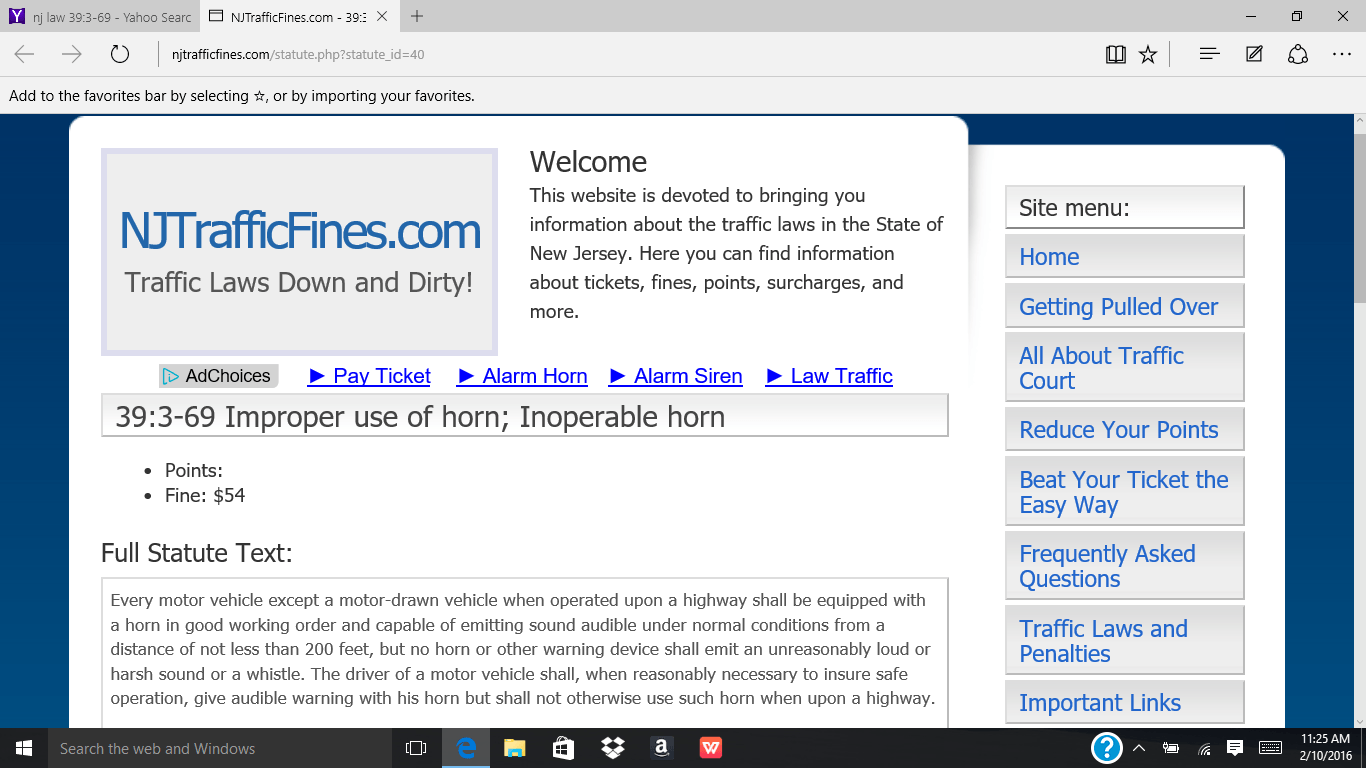Show hidden system tray icons chevron
The height and width of the screenshot is (768, 1366).
(x=1139, y=748)
